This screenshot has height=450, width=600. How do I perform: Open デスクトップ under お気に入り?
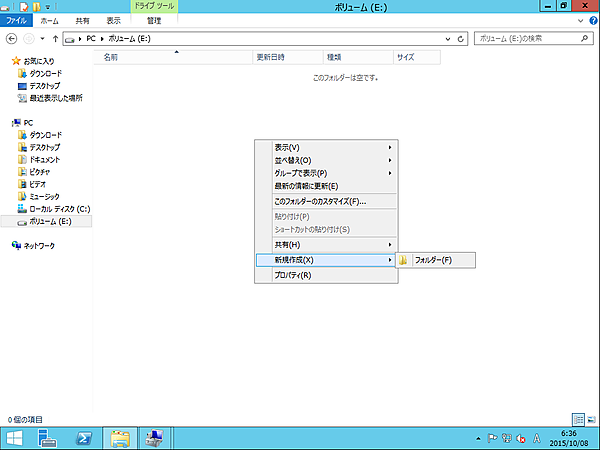pos(39,86)
